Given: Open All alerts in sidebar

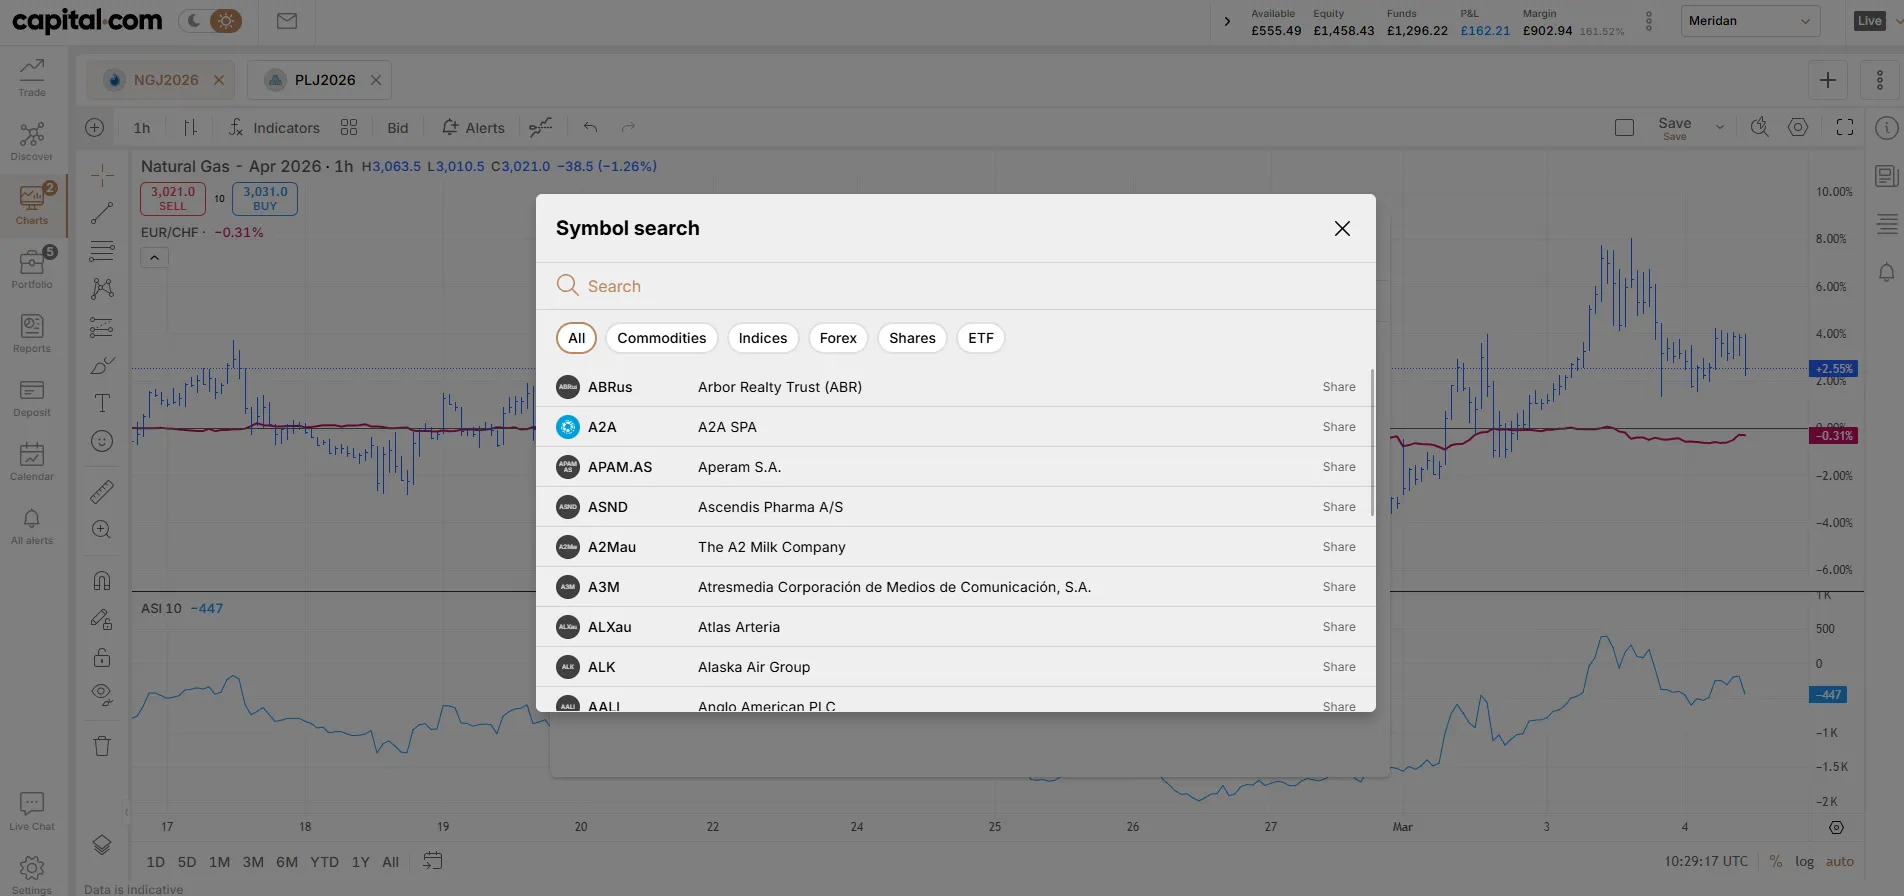Looking at the screenshot, I should tap(32, 525).
